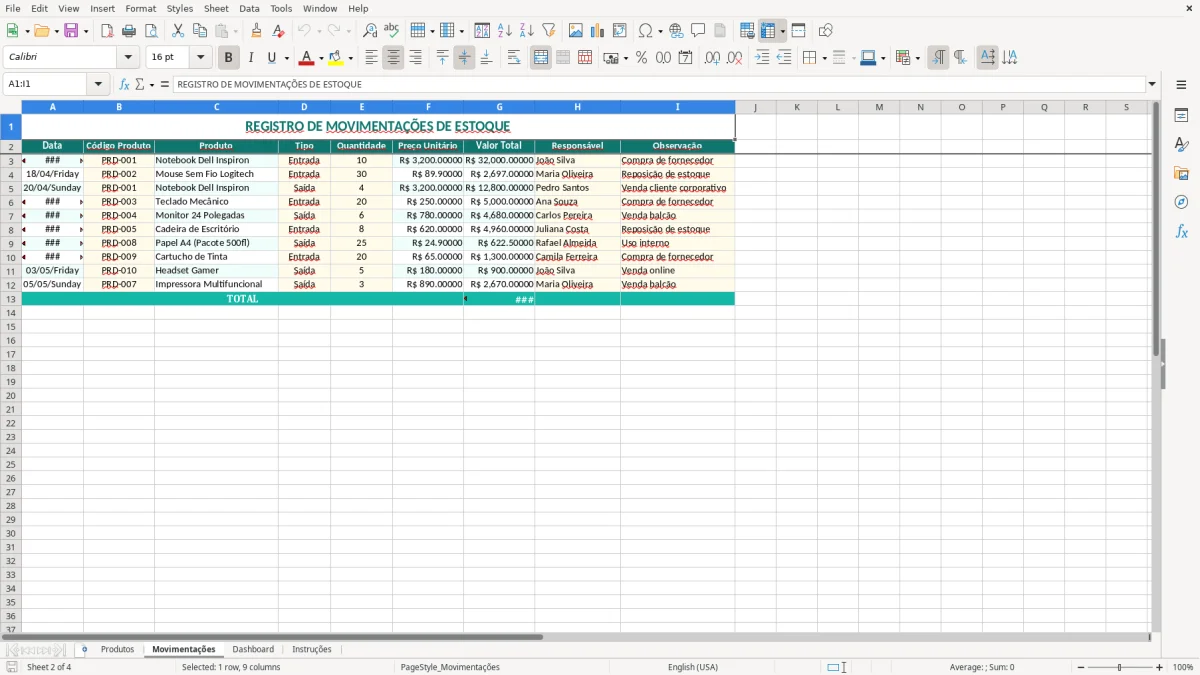1200x675 pixels.
Task: Expand the formula bar
Action: [1152, 85]
